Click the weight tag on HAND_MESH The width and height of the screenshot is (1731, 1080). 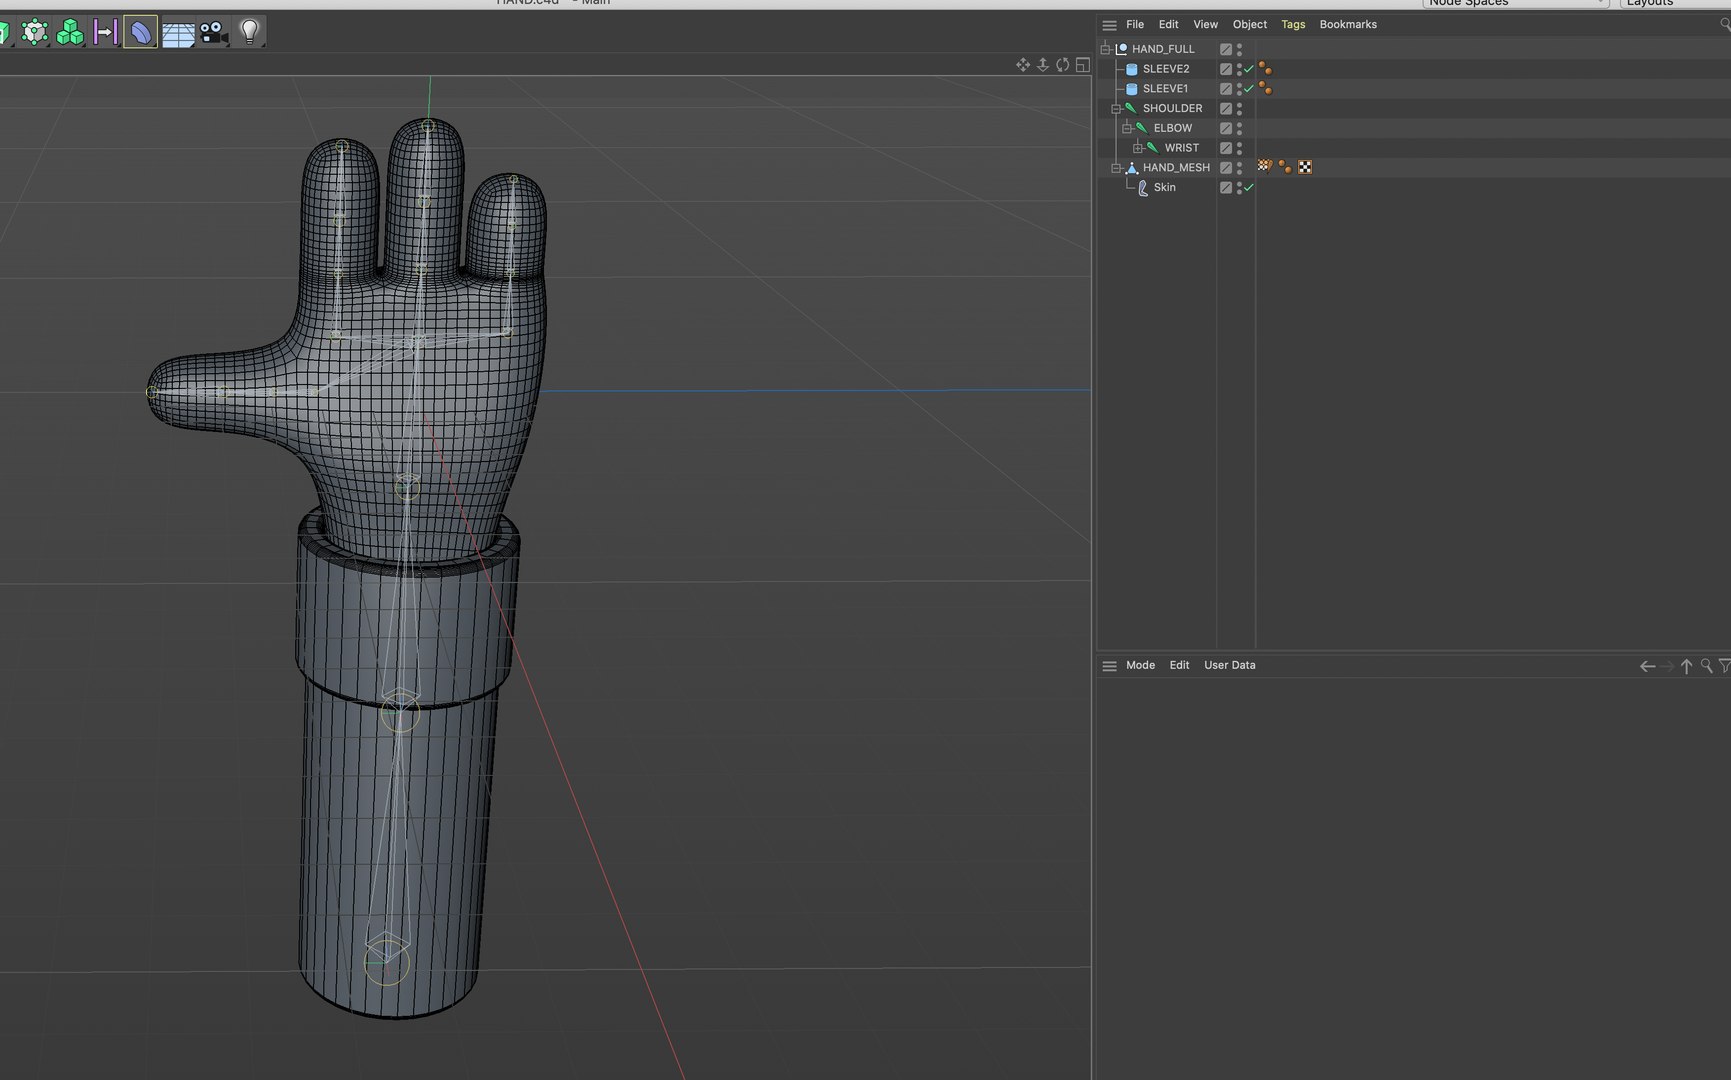pos(1265,167)
